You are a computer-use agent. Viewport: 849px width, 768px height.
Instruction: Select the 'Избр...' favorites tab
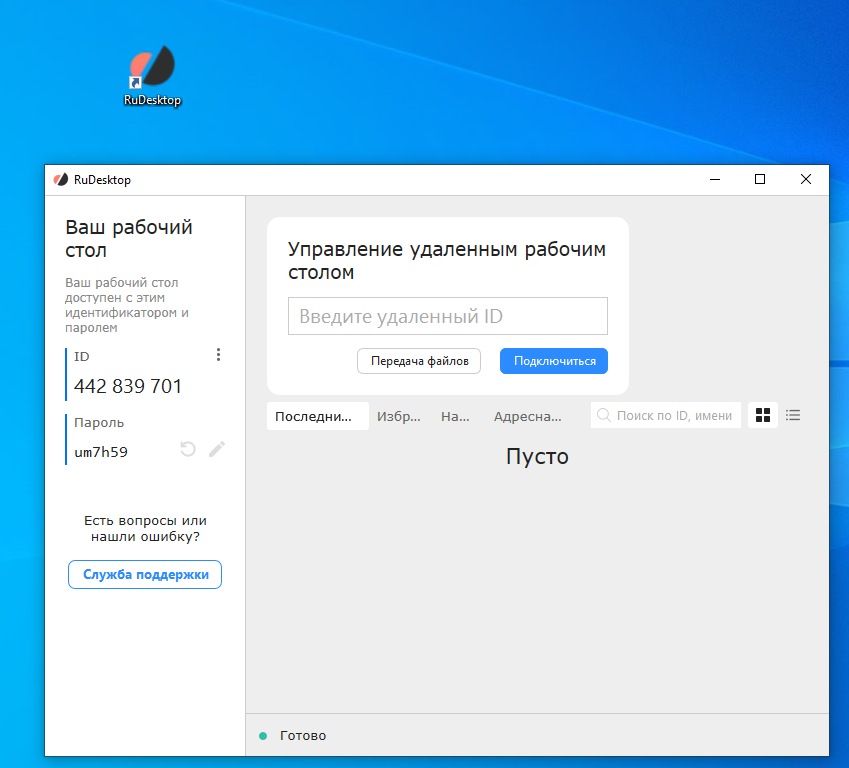tap(399, 416)
